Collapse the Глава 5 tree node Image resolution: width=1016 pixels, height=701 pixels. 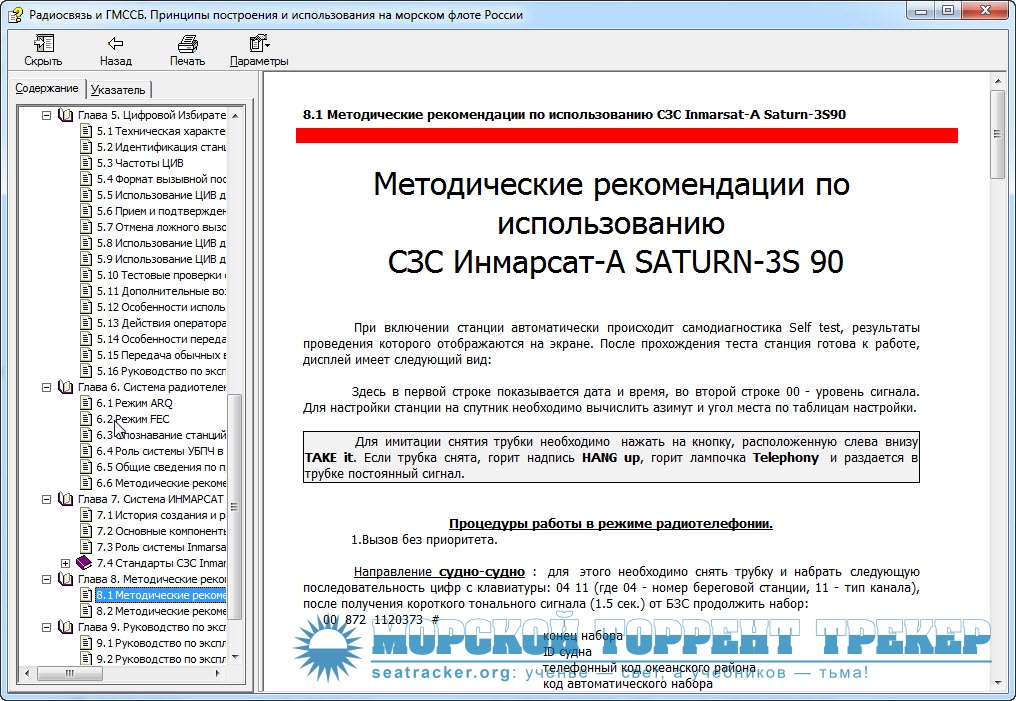pyautogui.click(x=47, y=115)
